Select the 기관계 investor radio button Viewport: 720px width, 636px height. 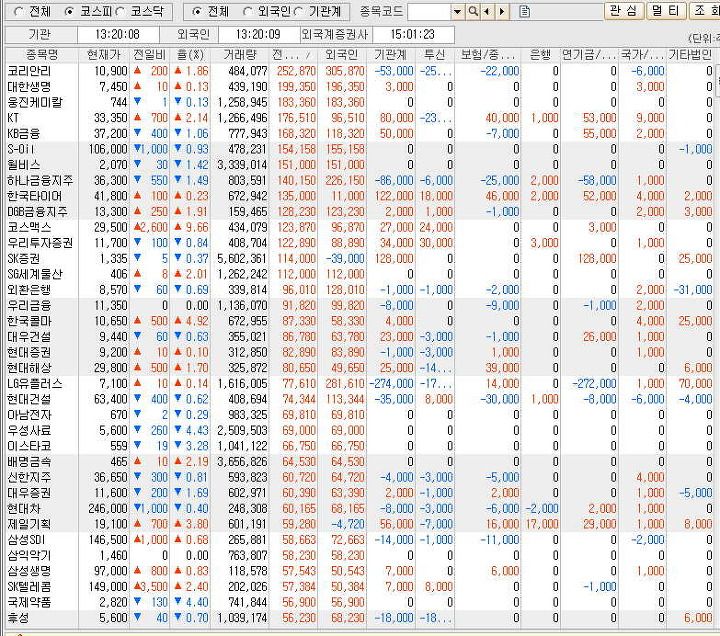pyautogui.click(x=299, y=12)
